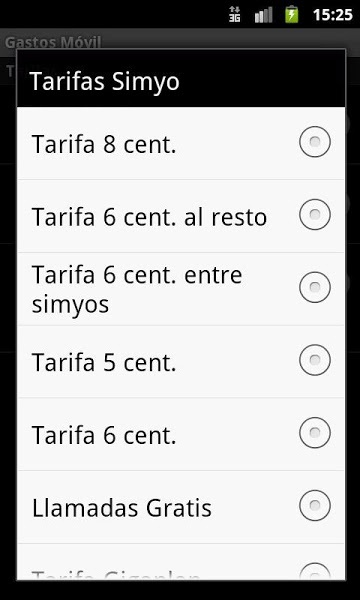The image size is (360, 600).
Task: Tap the 15:25 clock in status bar
Action: click(x=332, y=15)
